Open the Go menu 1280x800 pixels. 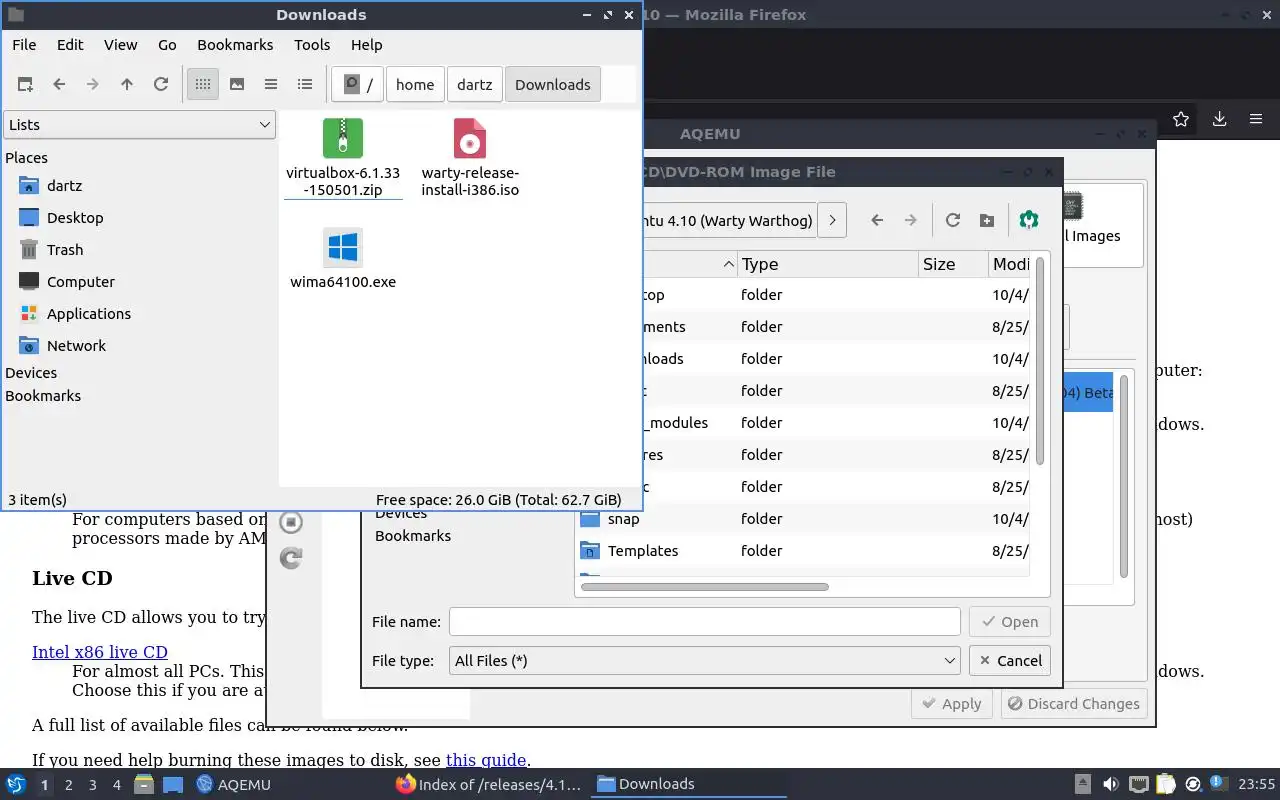coord(167,45)
